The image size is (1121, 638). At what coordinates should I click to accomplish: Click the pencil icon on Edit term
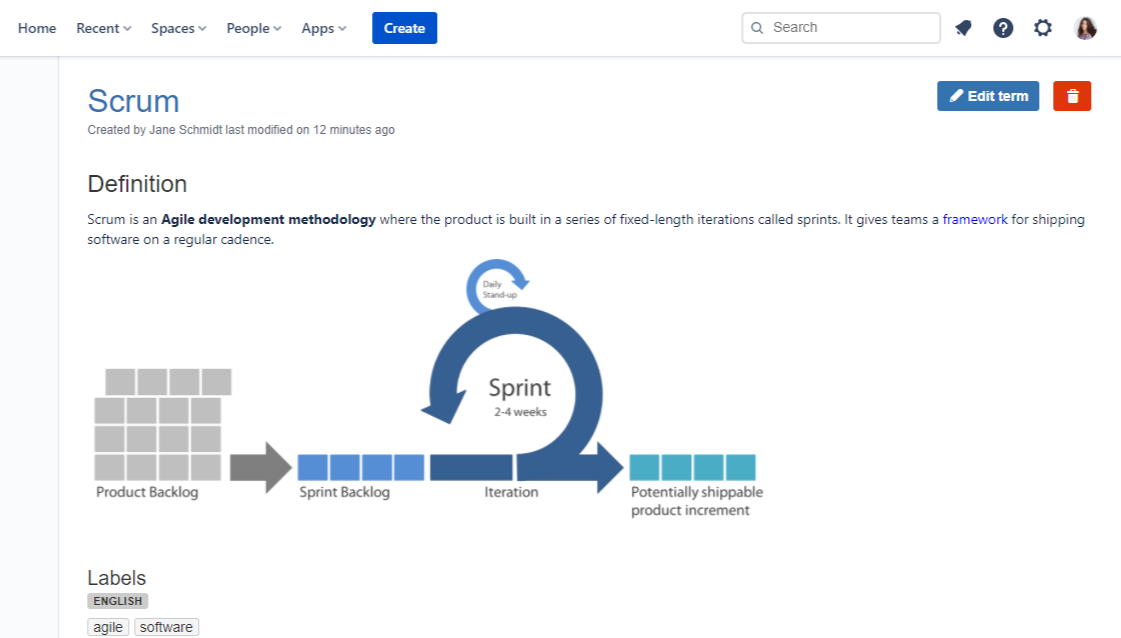tap(957, 96)
